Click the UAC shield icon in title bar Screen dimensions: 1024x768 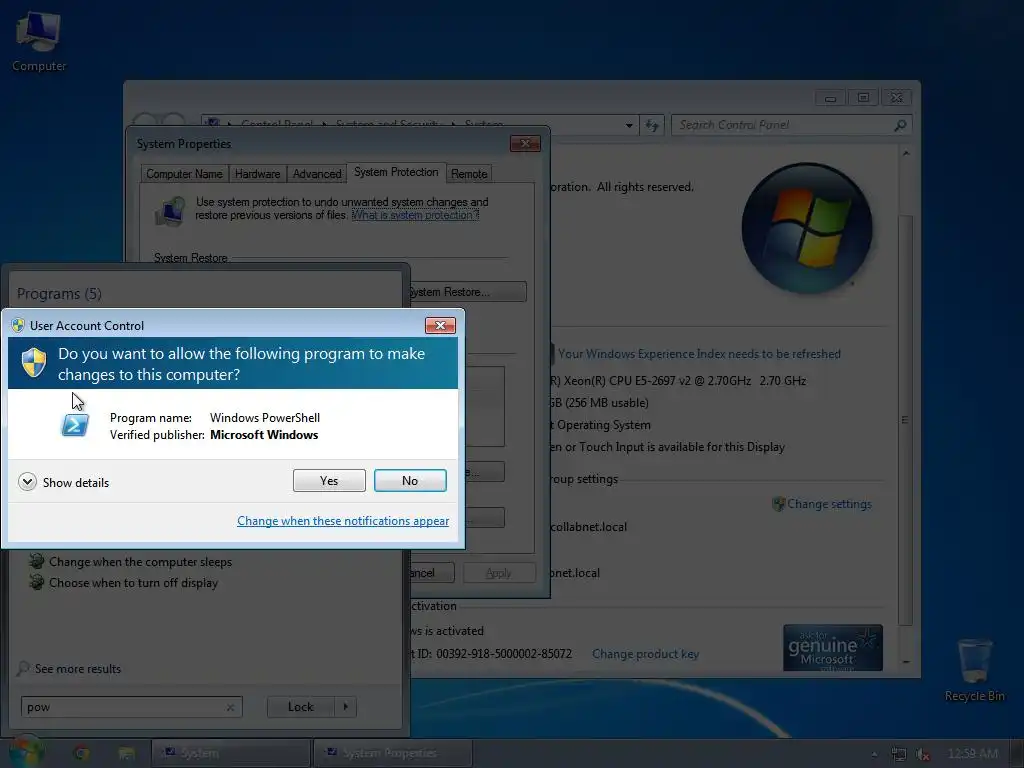pyautogui.click(x=18, y=325)
